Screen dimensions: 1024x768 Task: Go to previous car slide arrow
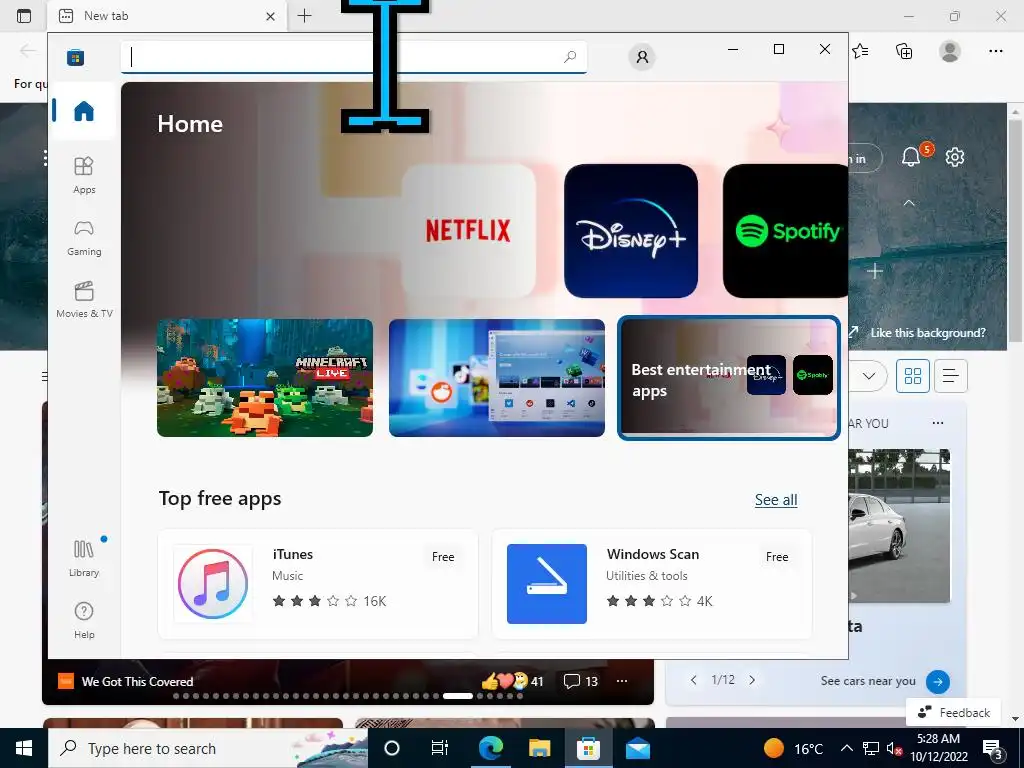[694, 680]
